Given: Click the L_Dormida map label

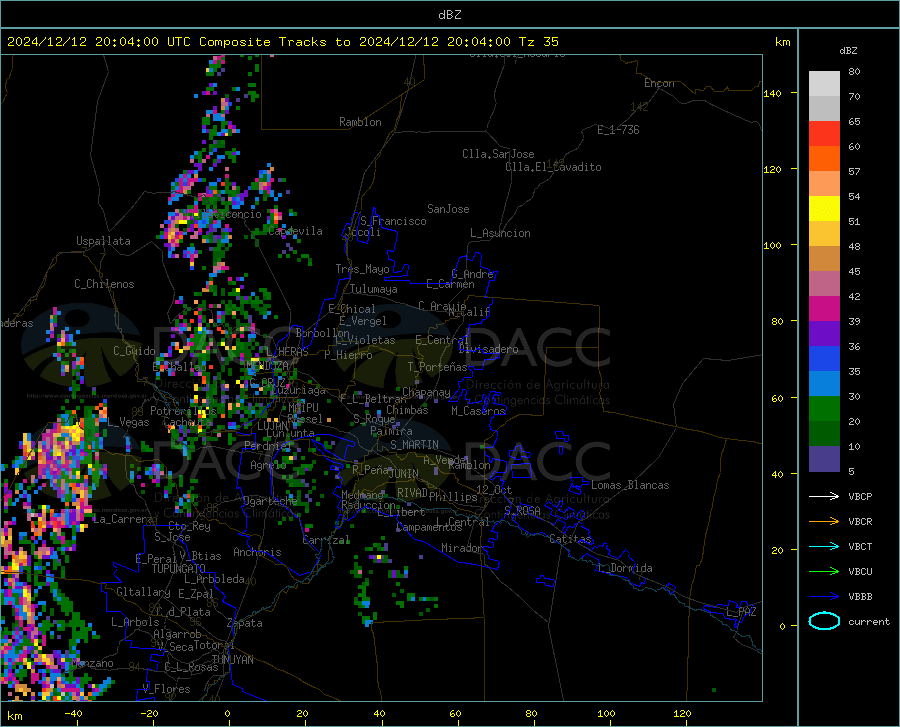Looking at the screenshot, I should point(624,568).
